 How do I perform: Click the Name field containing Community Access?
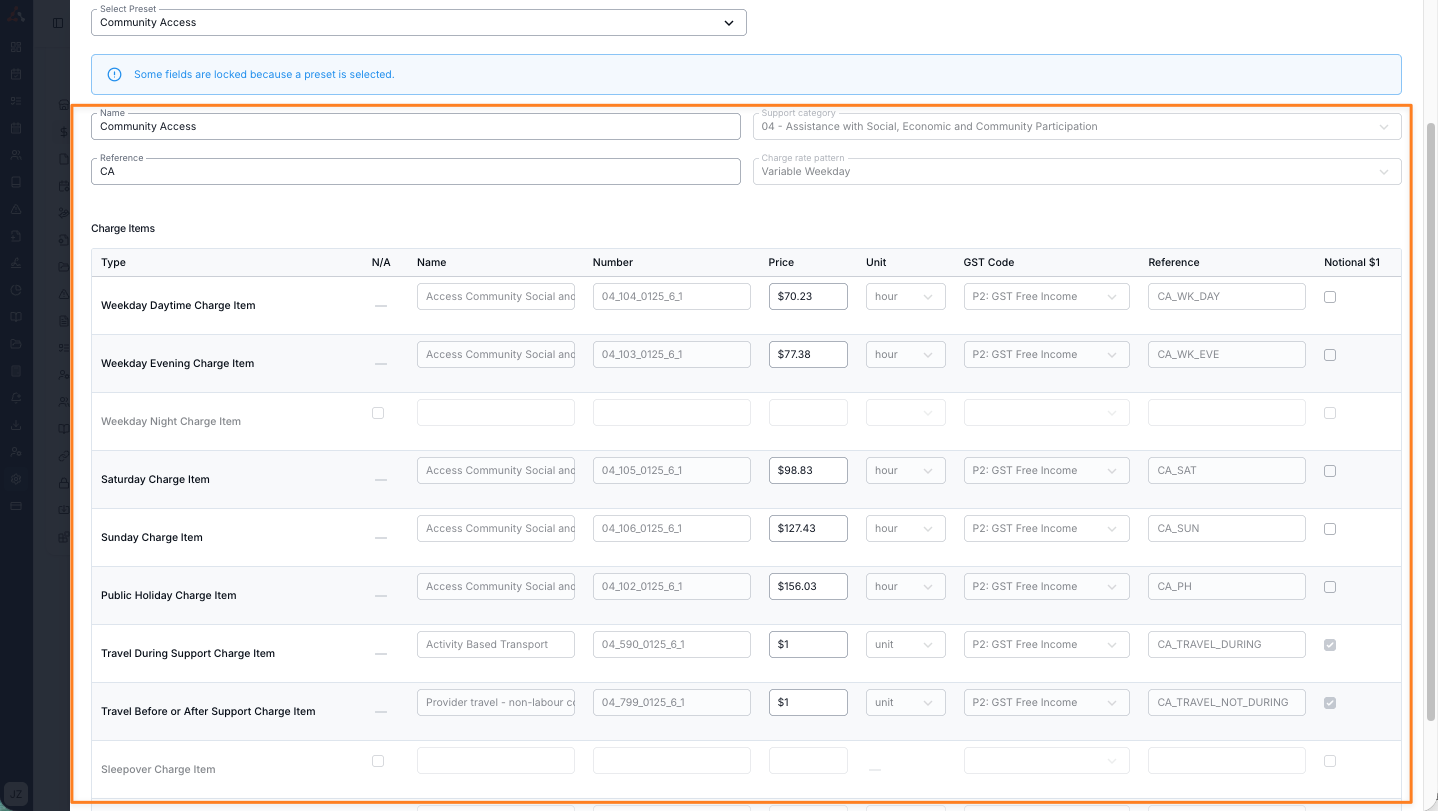(415, 127)
